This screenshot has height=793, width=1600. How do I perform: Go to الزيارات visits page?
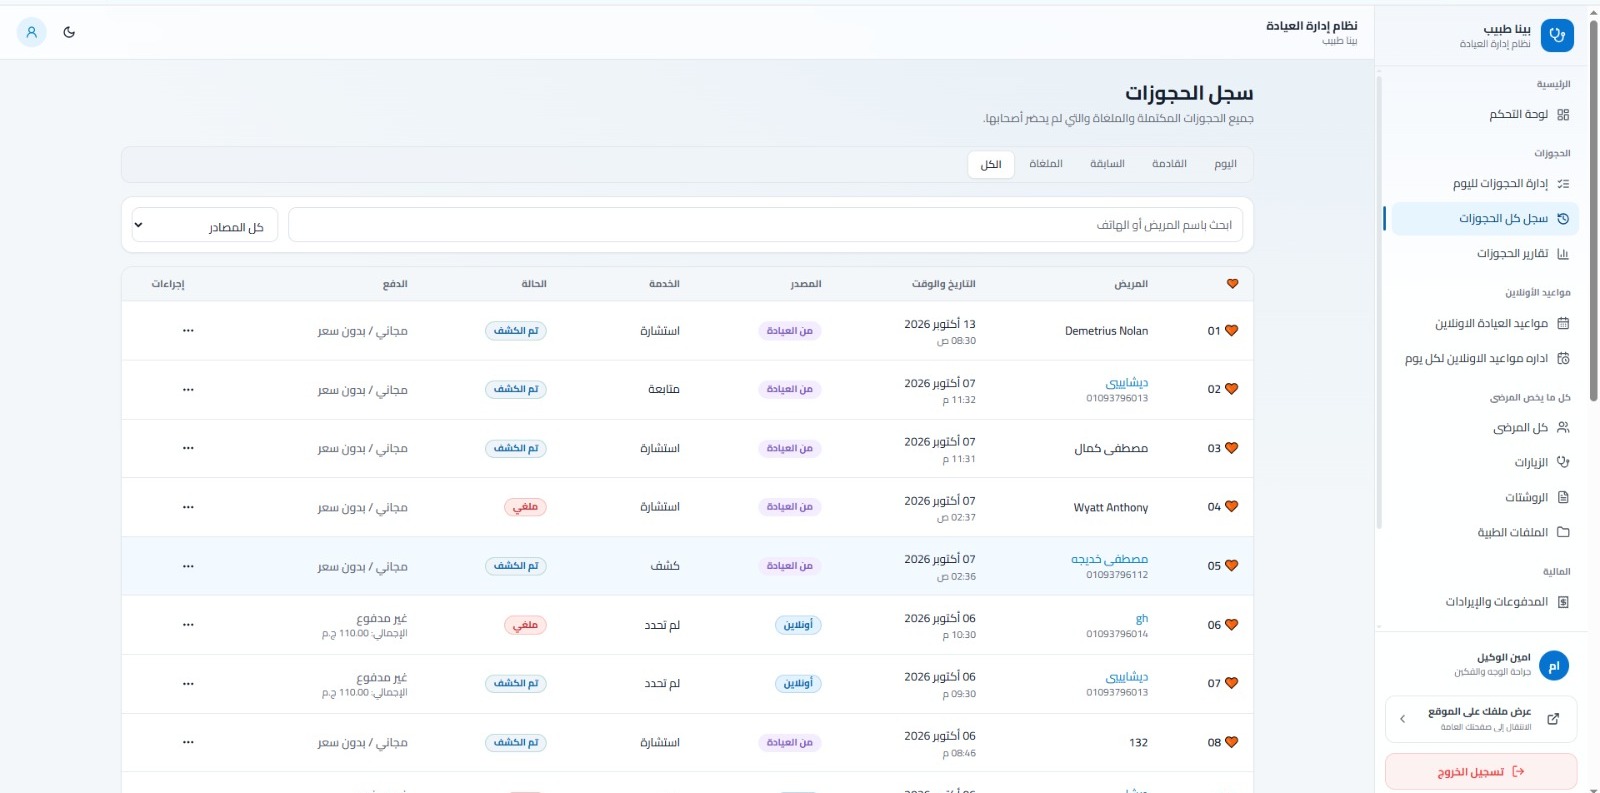pos(1484,463)
